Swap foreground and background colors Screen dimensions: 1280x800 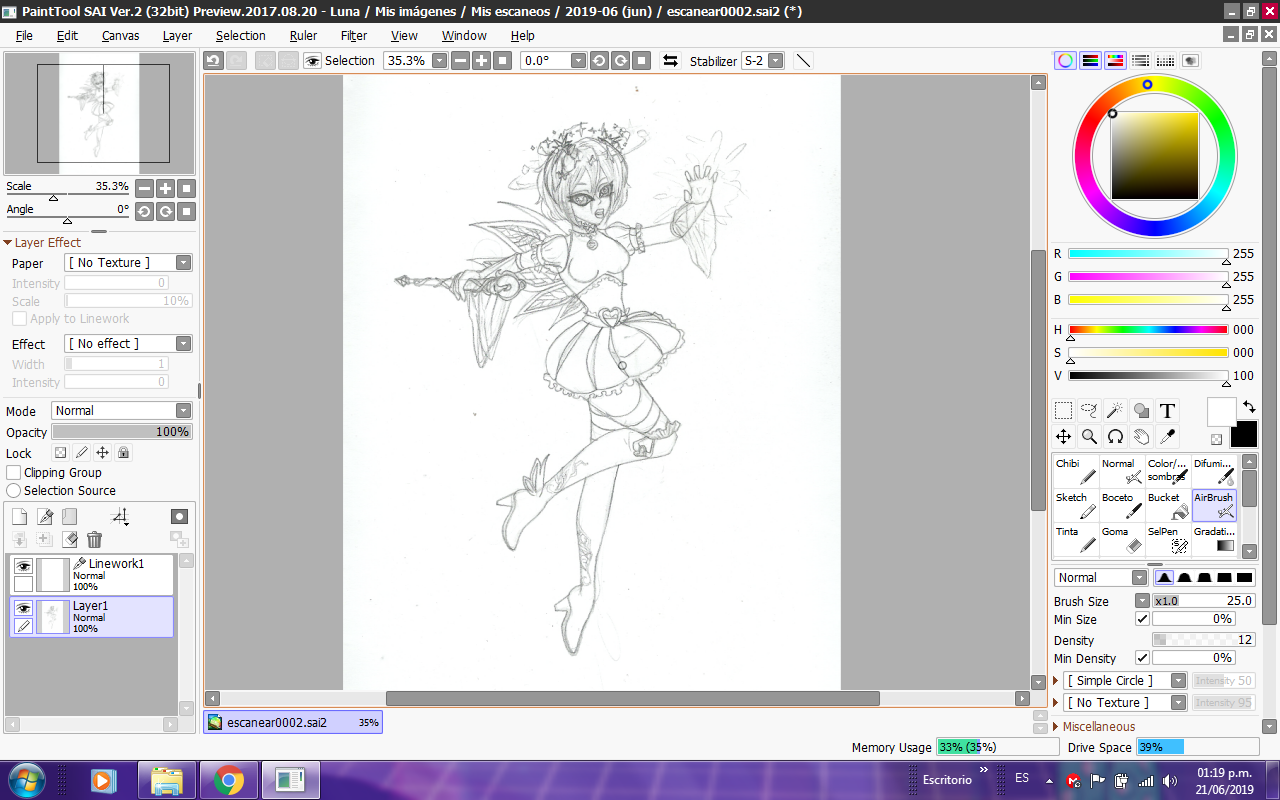pyautogui.click(x=1249, y=407)
